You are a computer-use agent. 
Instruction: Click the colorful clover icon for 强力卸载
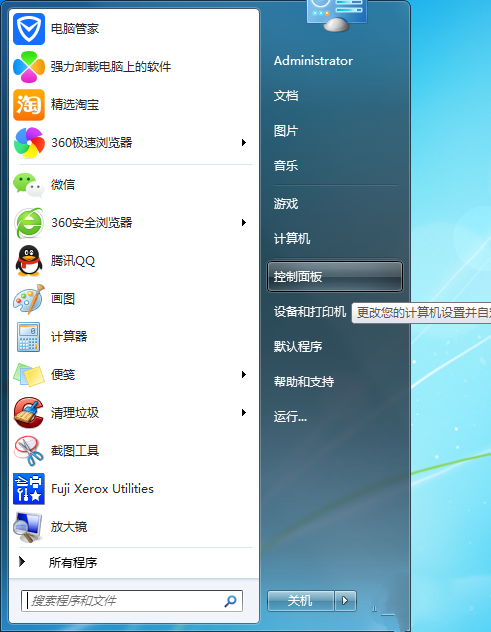click(x=29, y=67)
